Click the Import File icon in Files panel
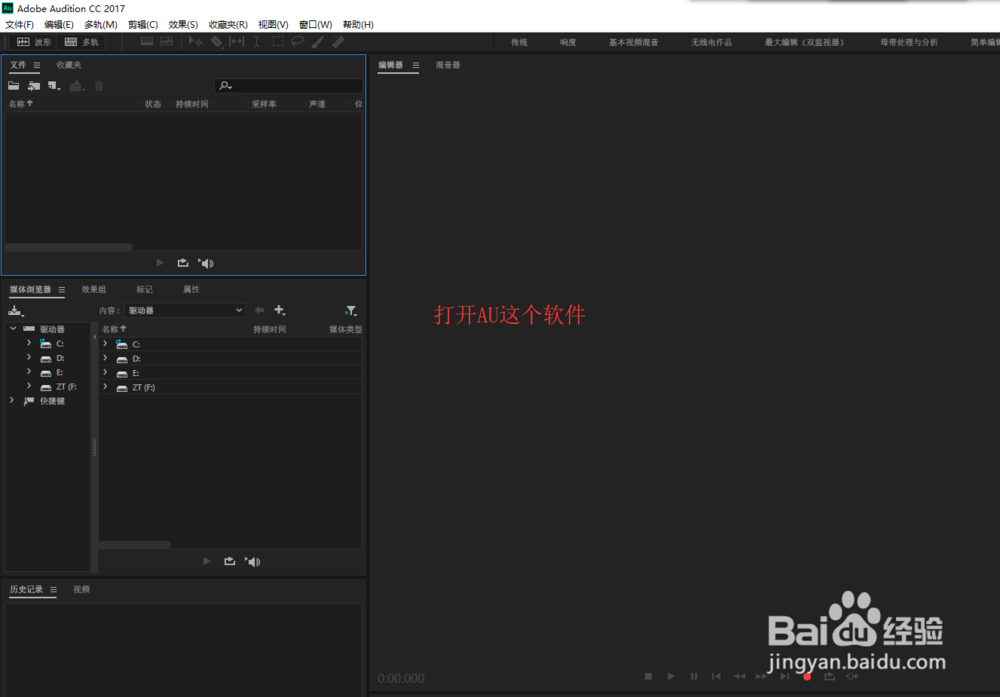Screen dimensions: 1000x697 click(34, 85)
